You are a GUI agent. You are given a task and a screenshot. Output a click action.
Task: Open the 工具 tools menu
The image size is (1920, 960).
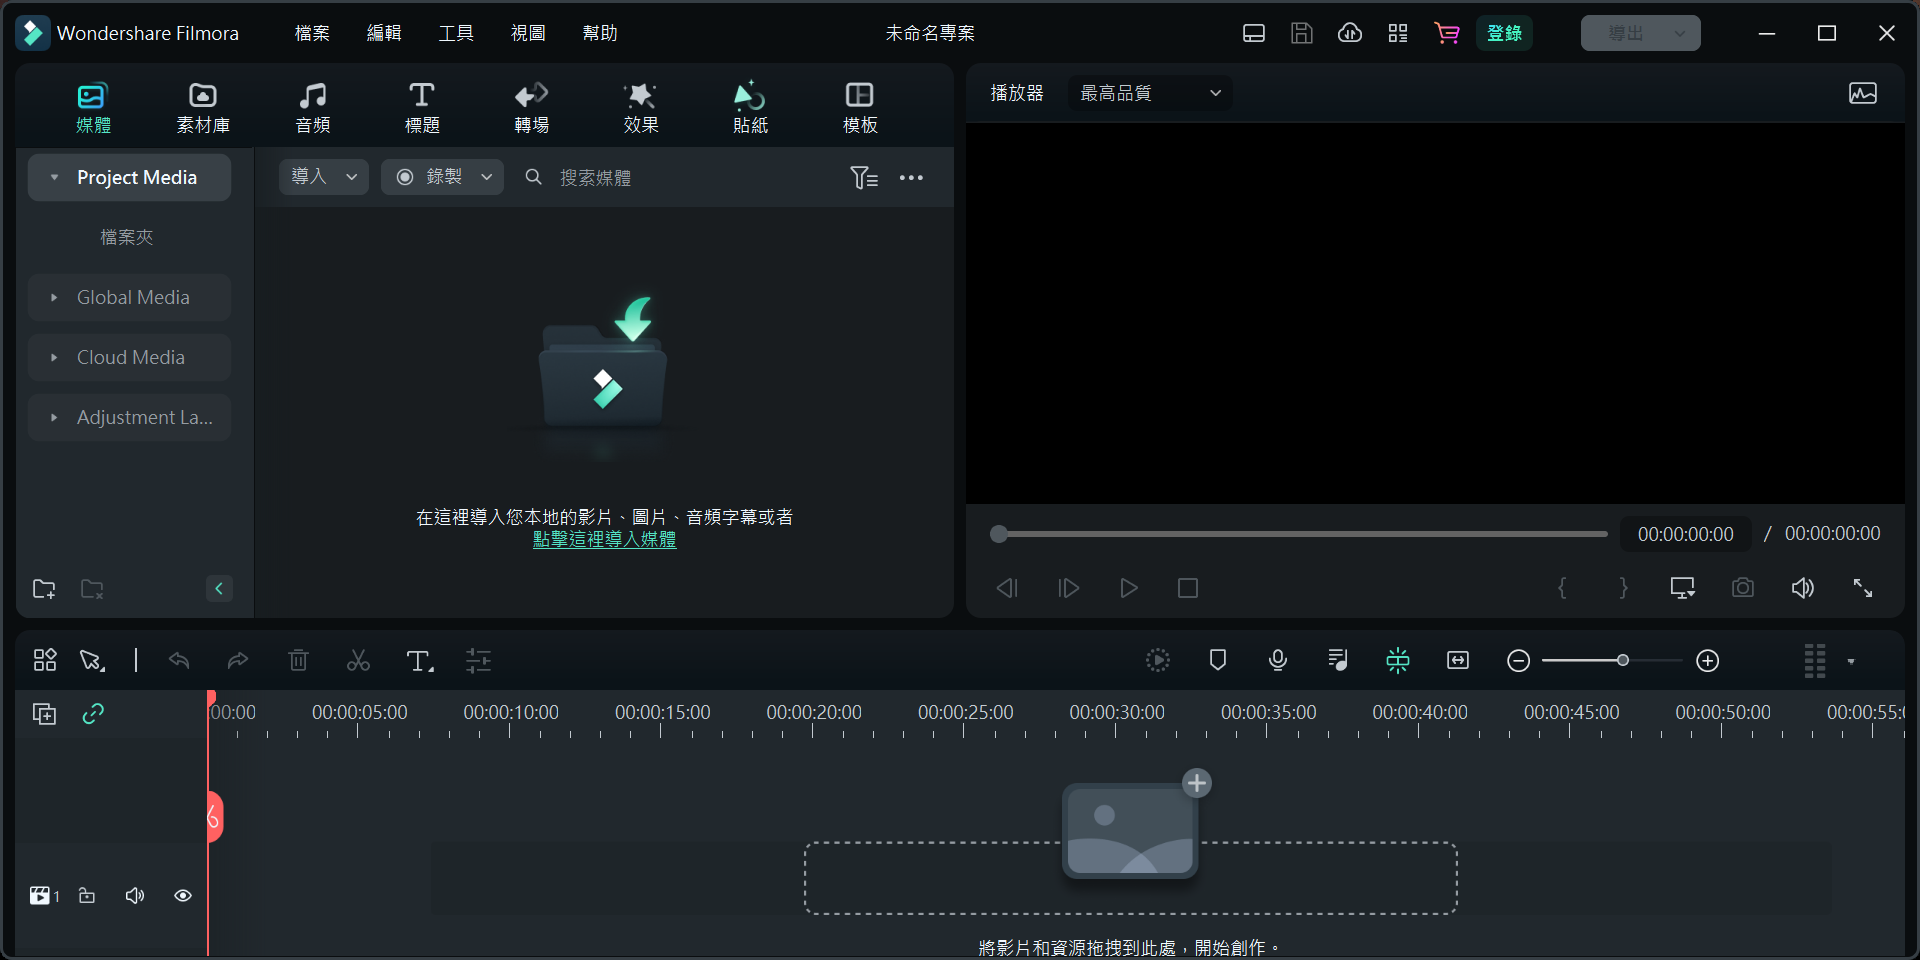click(x=456, y=33)
